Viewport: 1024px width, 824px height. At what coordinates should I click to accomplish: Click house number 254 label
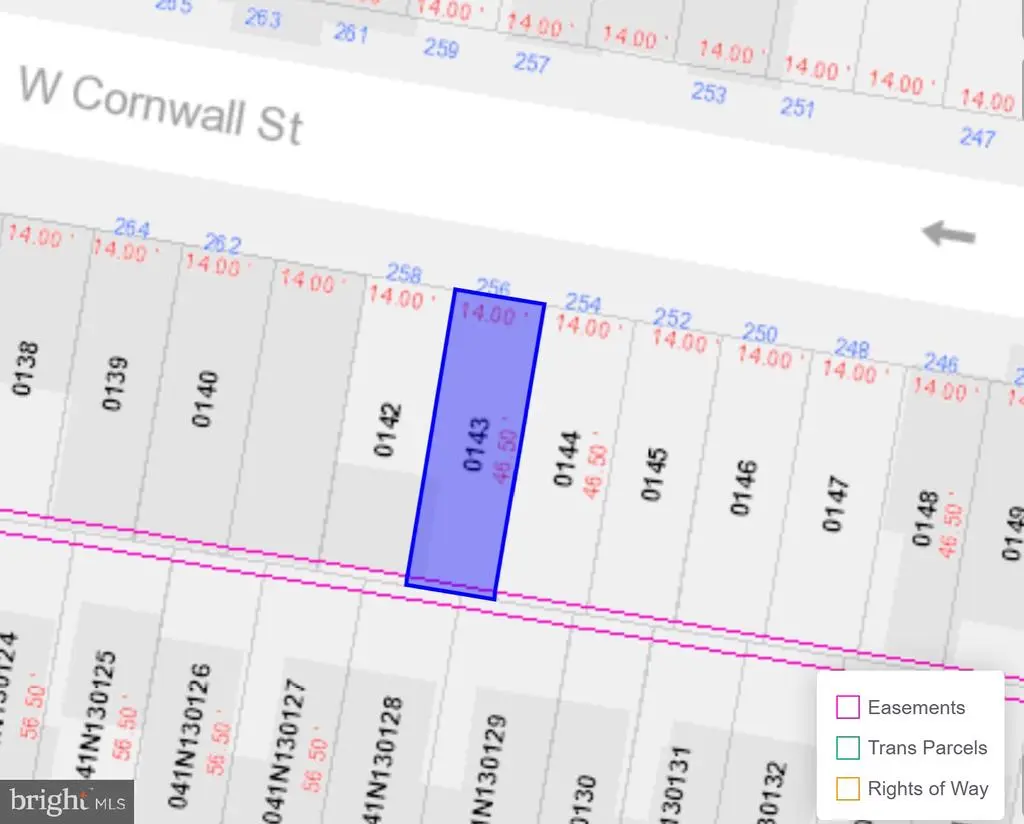584,303
